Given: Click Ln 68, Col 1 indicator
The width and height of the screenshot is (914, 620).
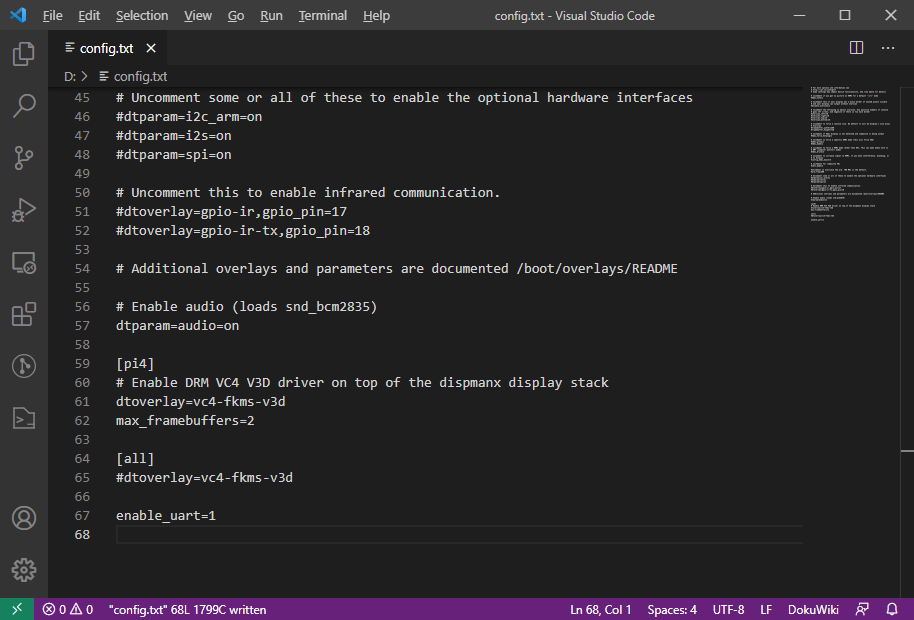Looking at the screenshot, I should pyautogui.click(x=600, y=610).
